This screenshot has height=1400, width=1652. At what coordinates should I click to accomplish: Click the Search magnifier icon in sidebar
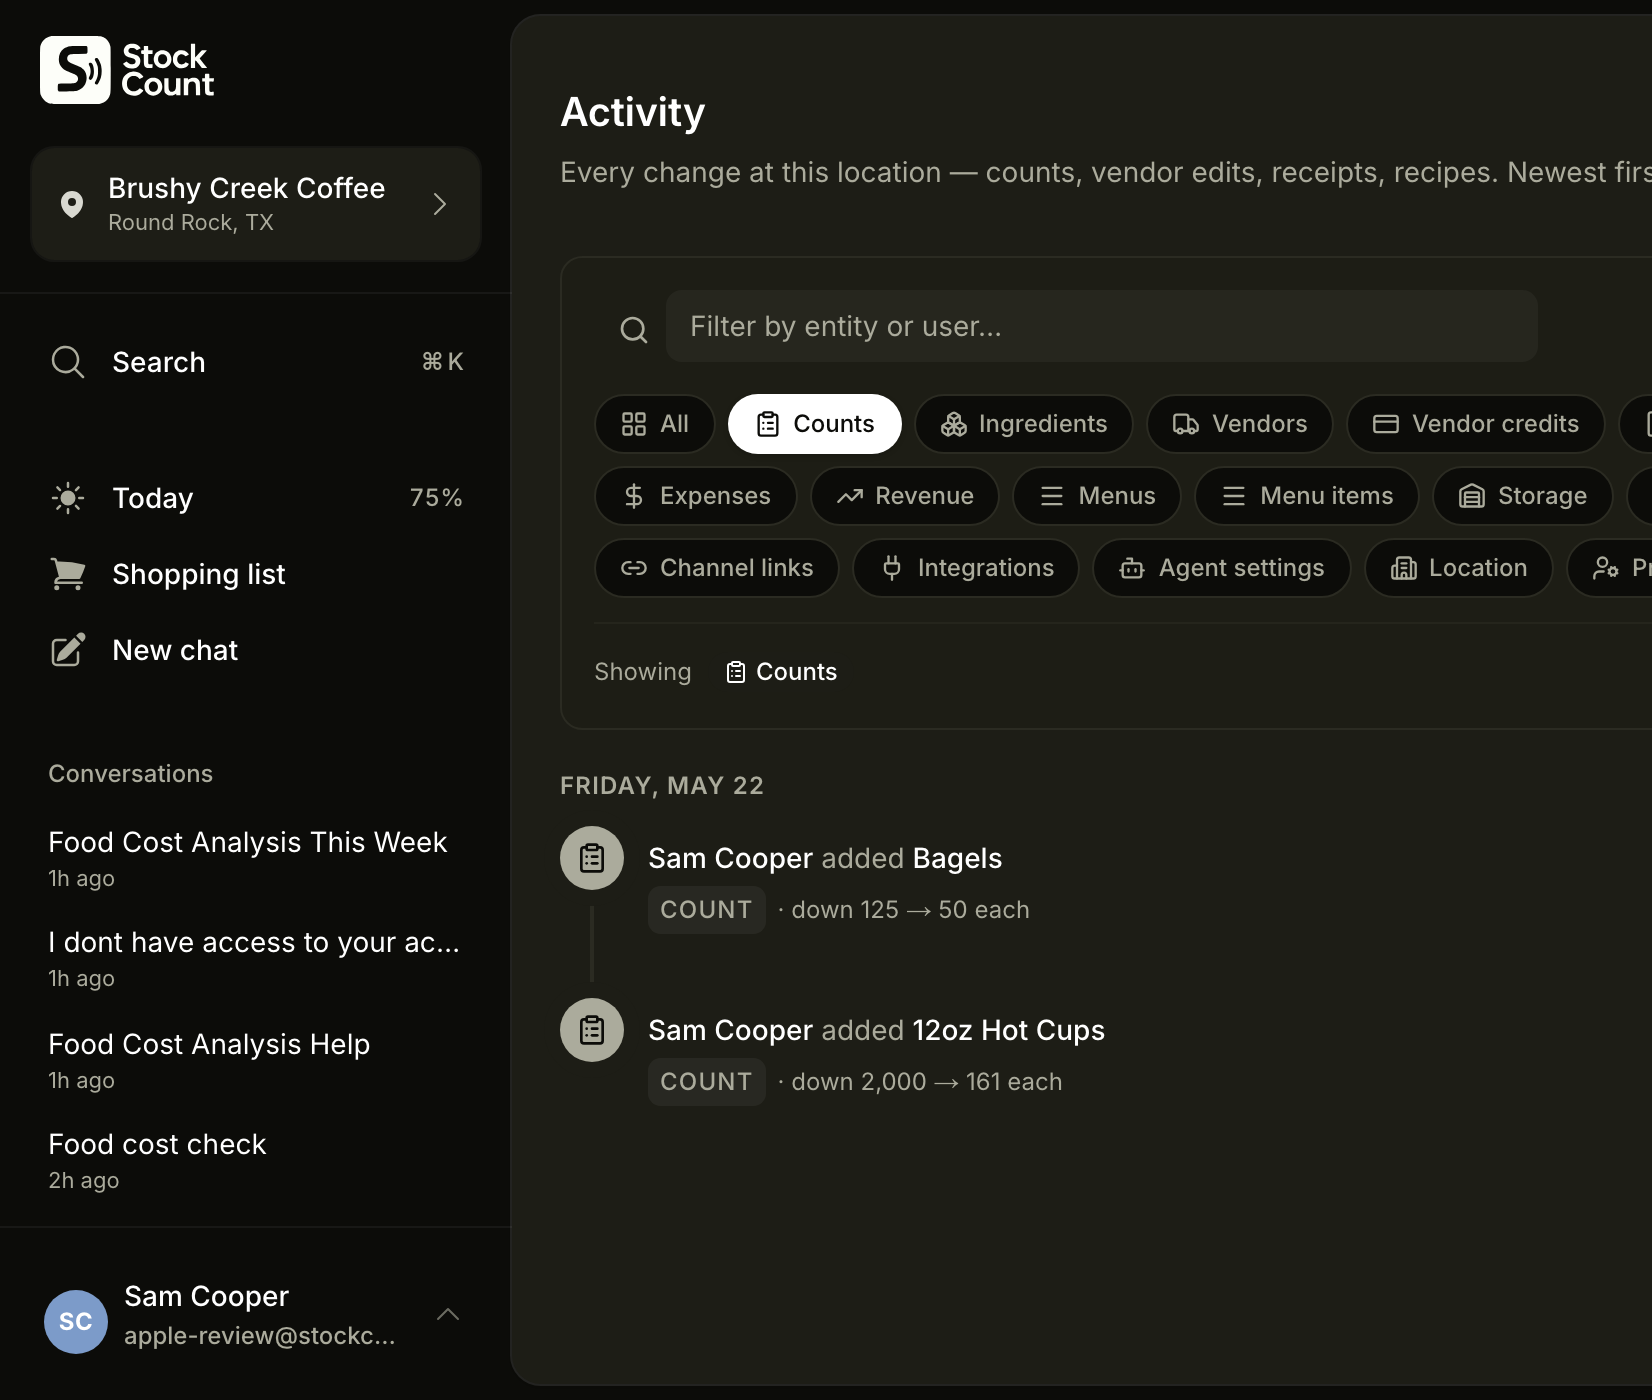67,362
